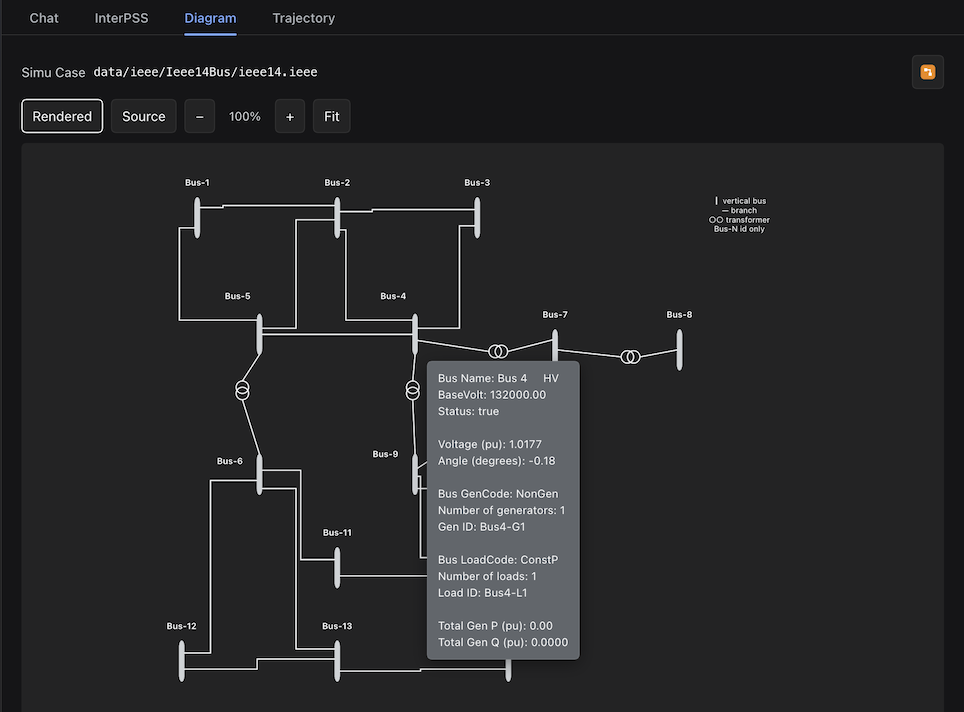Select the Bus-1 vertical bus bar
Image resolution: width=964 pixels, height=712 pixels.
197,218
